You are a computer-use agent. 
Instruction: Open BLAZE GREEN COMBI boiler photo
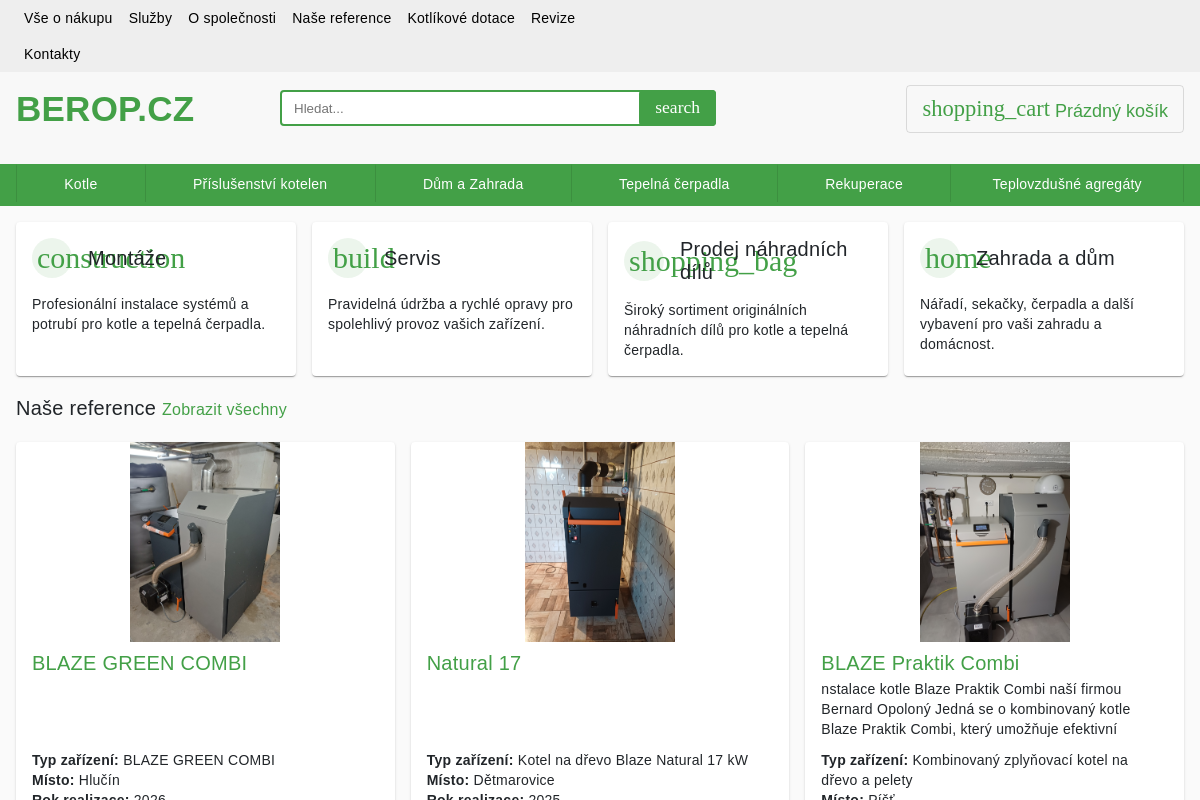(x=205, y=542)
